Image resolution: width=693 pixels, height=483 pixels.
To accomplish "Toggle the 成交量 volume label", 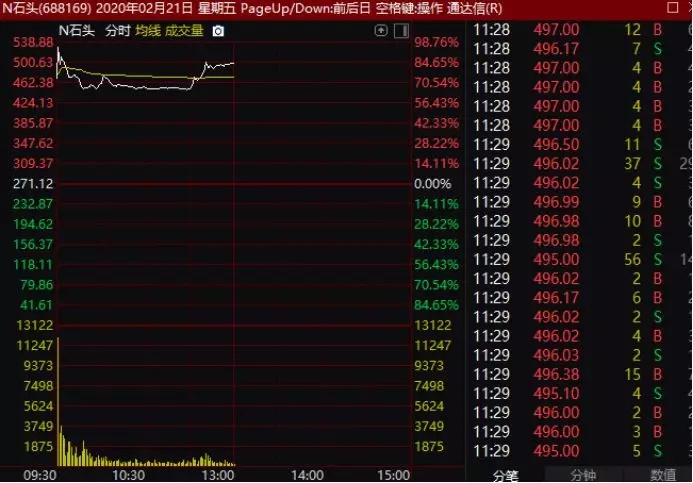I will click(184, 31).
